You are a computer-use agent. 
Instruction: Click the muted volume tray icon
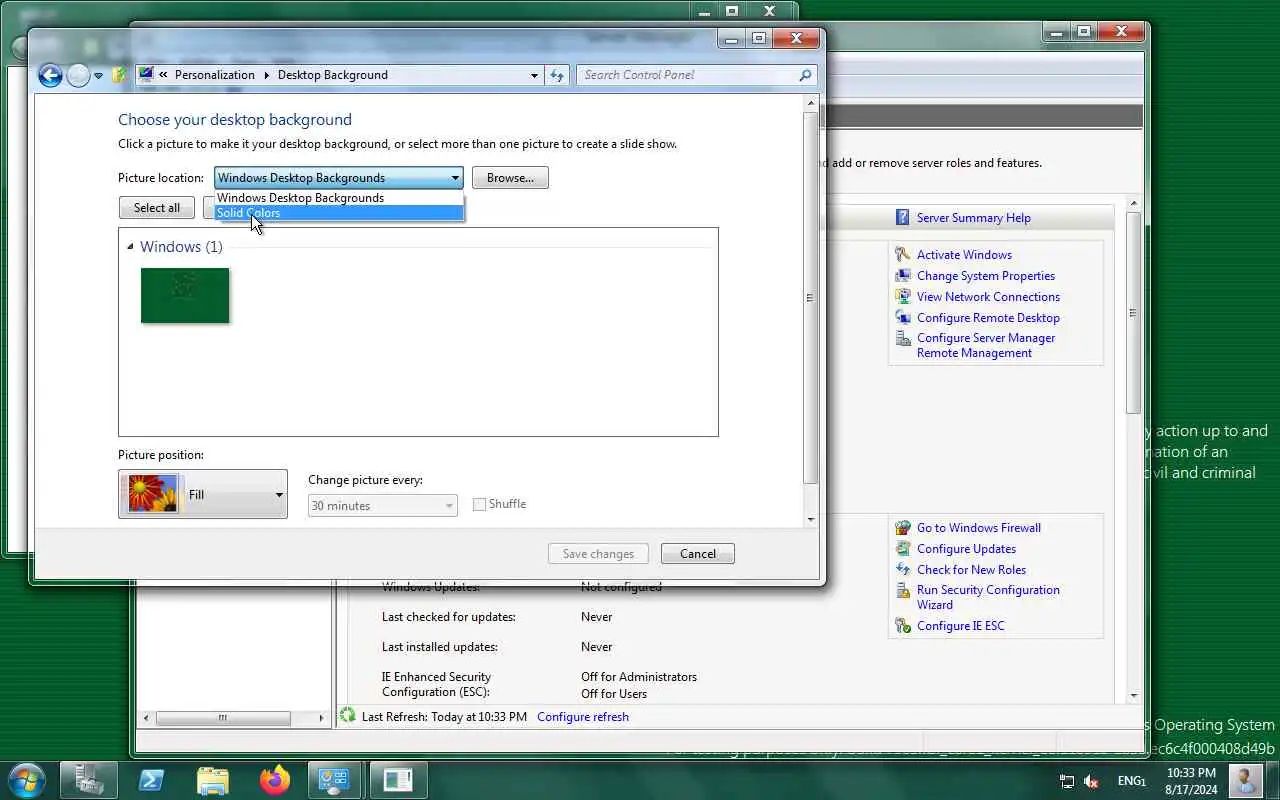coord(1091,781)
